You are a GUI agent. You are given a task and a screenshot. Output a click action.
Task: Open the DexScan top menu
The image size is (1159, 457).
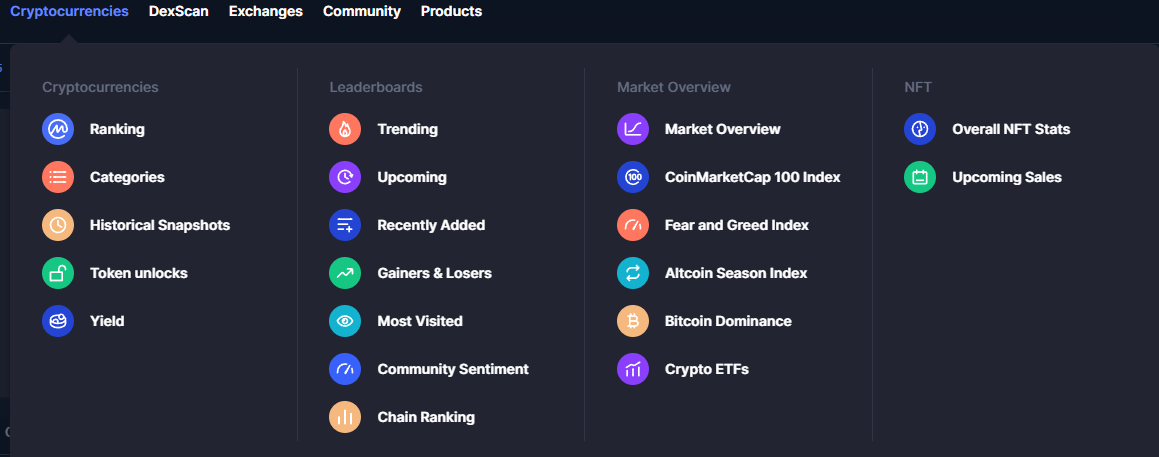pyautogui.click(x=178, y=11)
